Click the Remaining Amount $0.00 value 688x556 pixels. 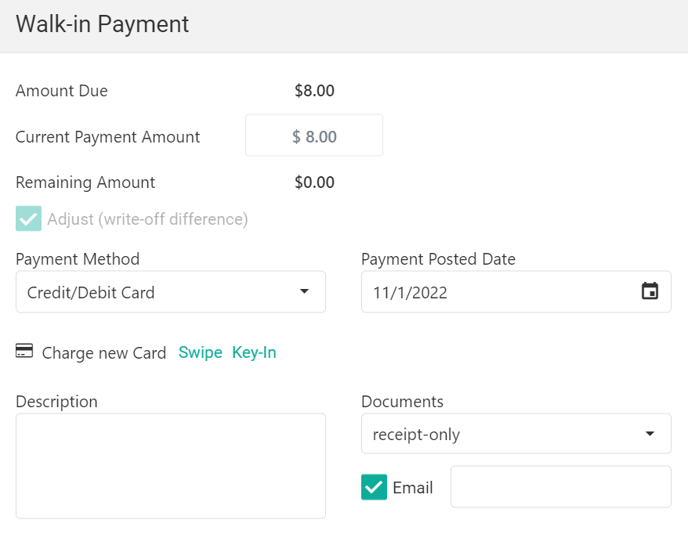[314, 182]
